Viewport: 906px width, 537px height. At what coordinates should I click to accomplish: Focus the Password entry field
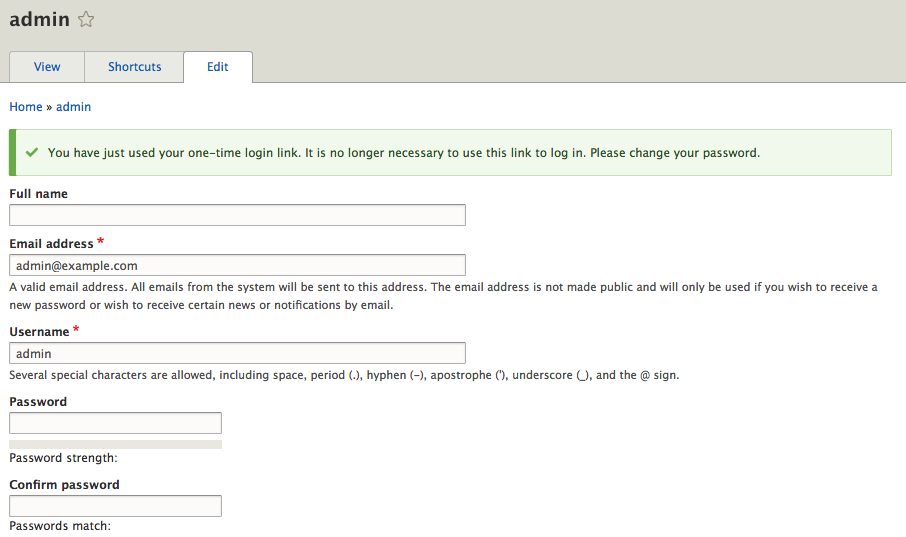pyautogui.click(x=115, y=423)
